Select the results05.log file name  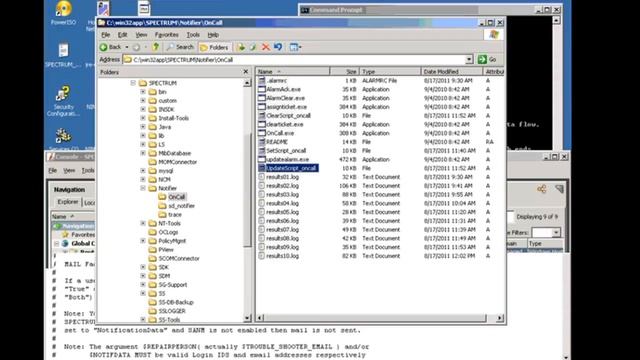(282, 212)
